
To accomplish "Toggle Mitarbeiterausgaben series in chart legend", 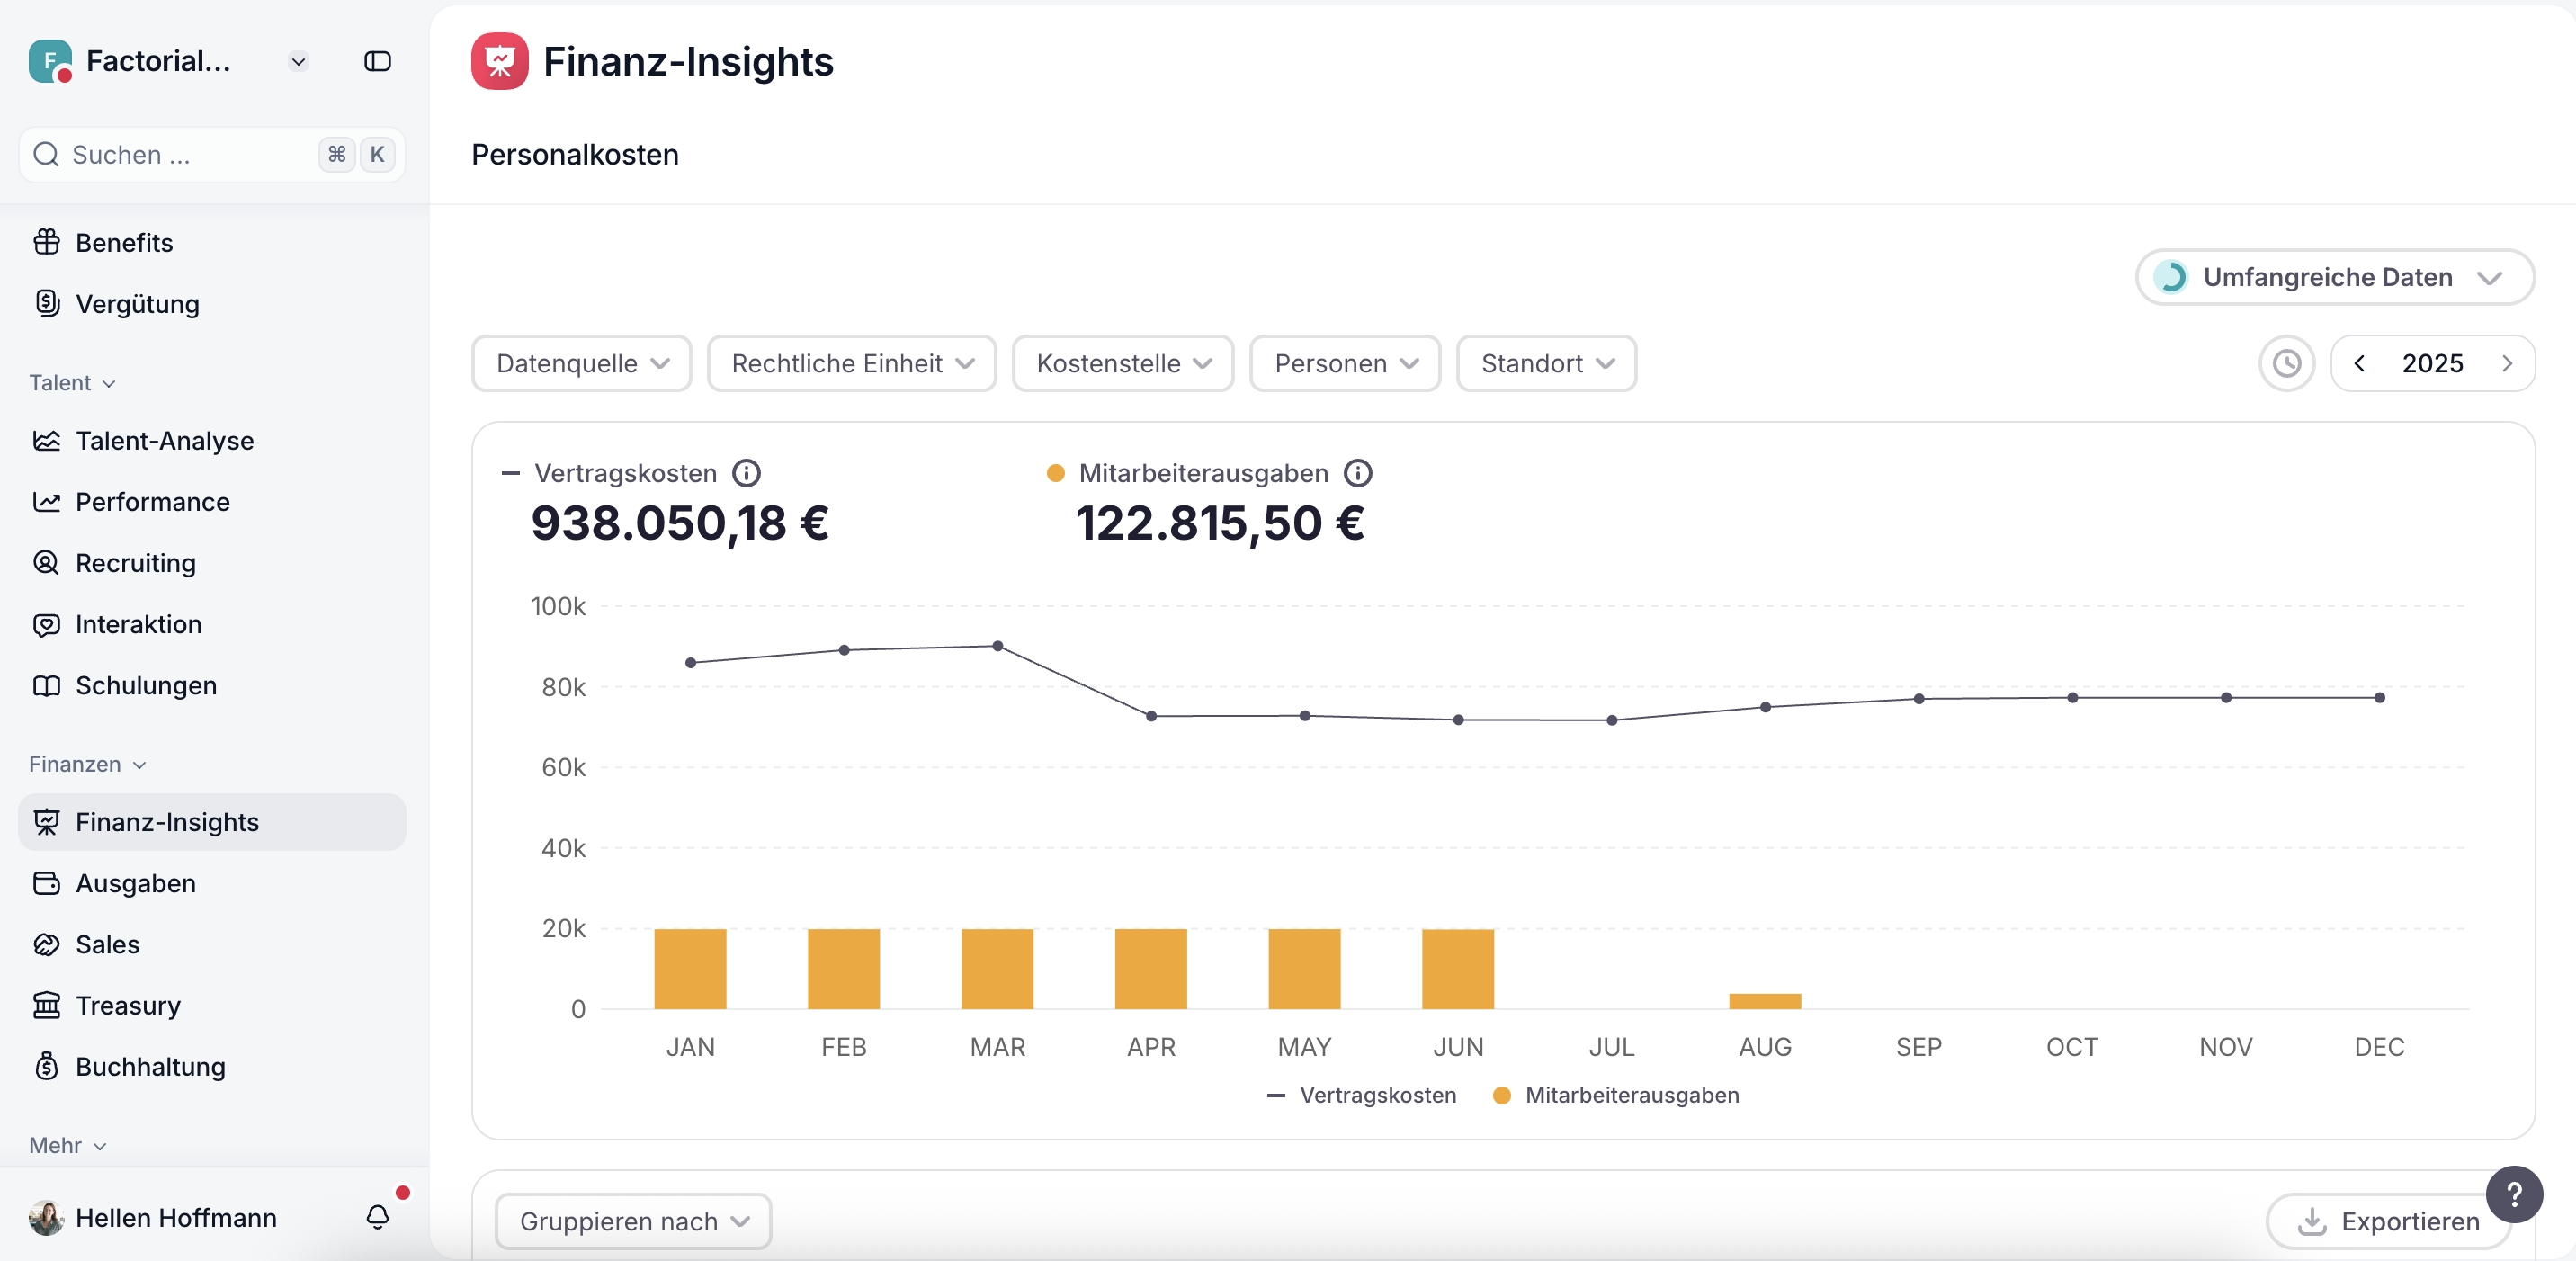I will (x=1616, y=1095).
